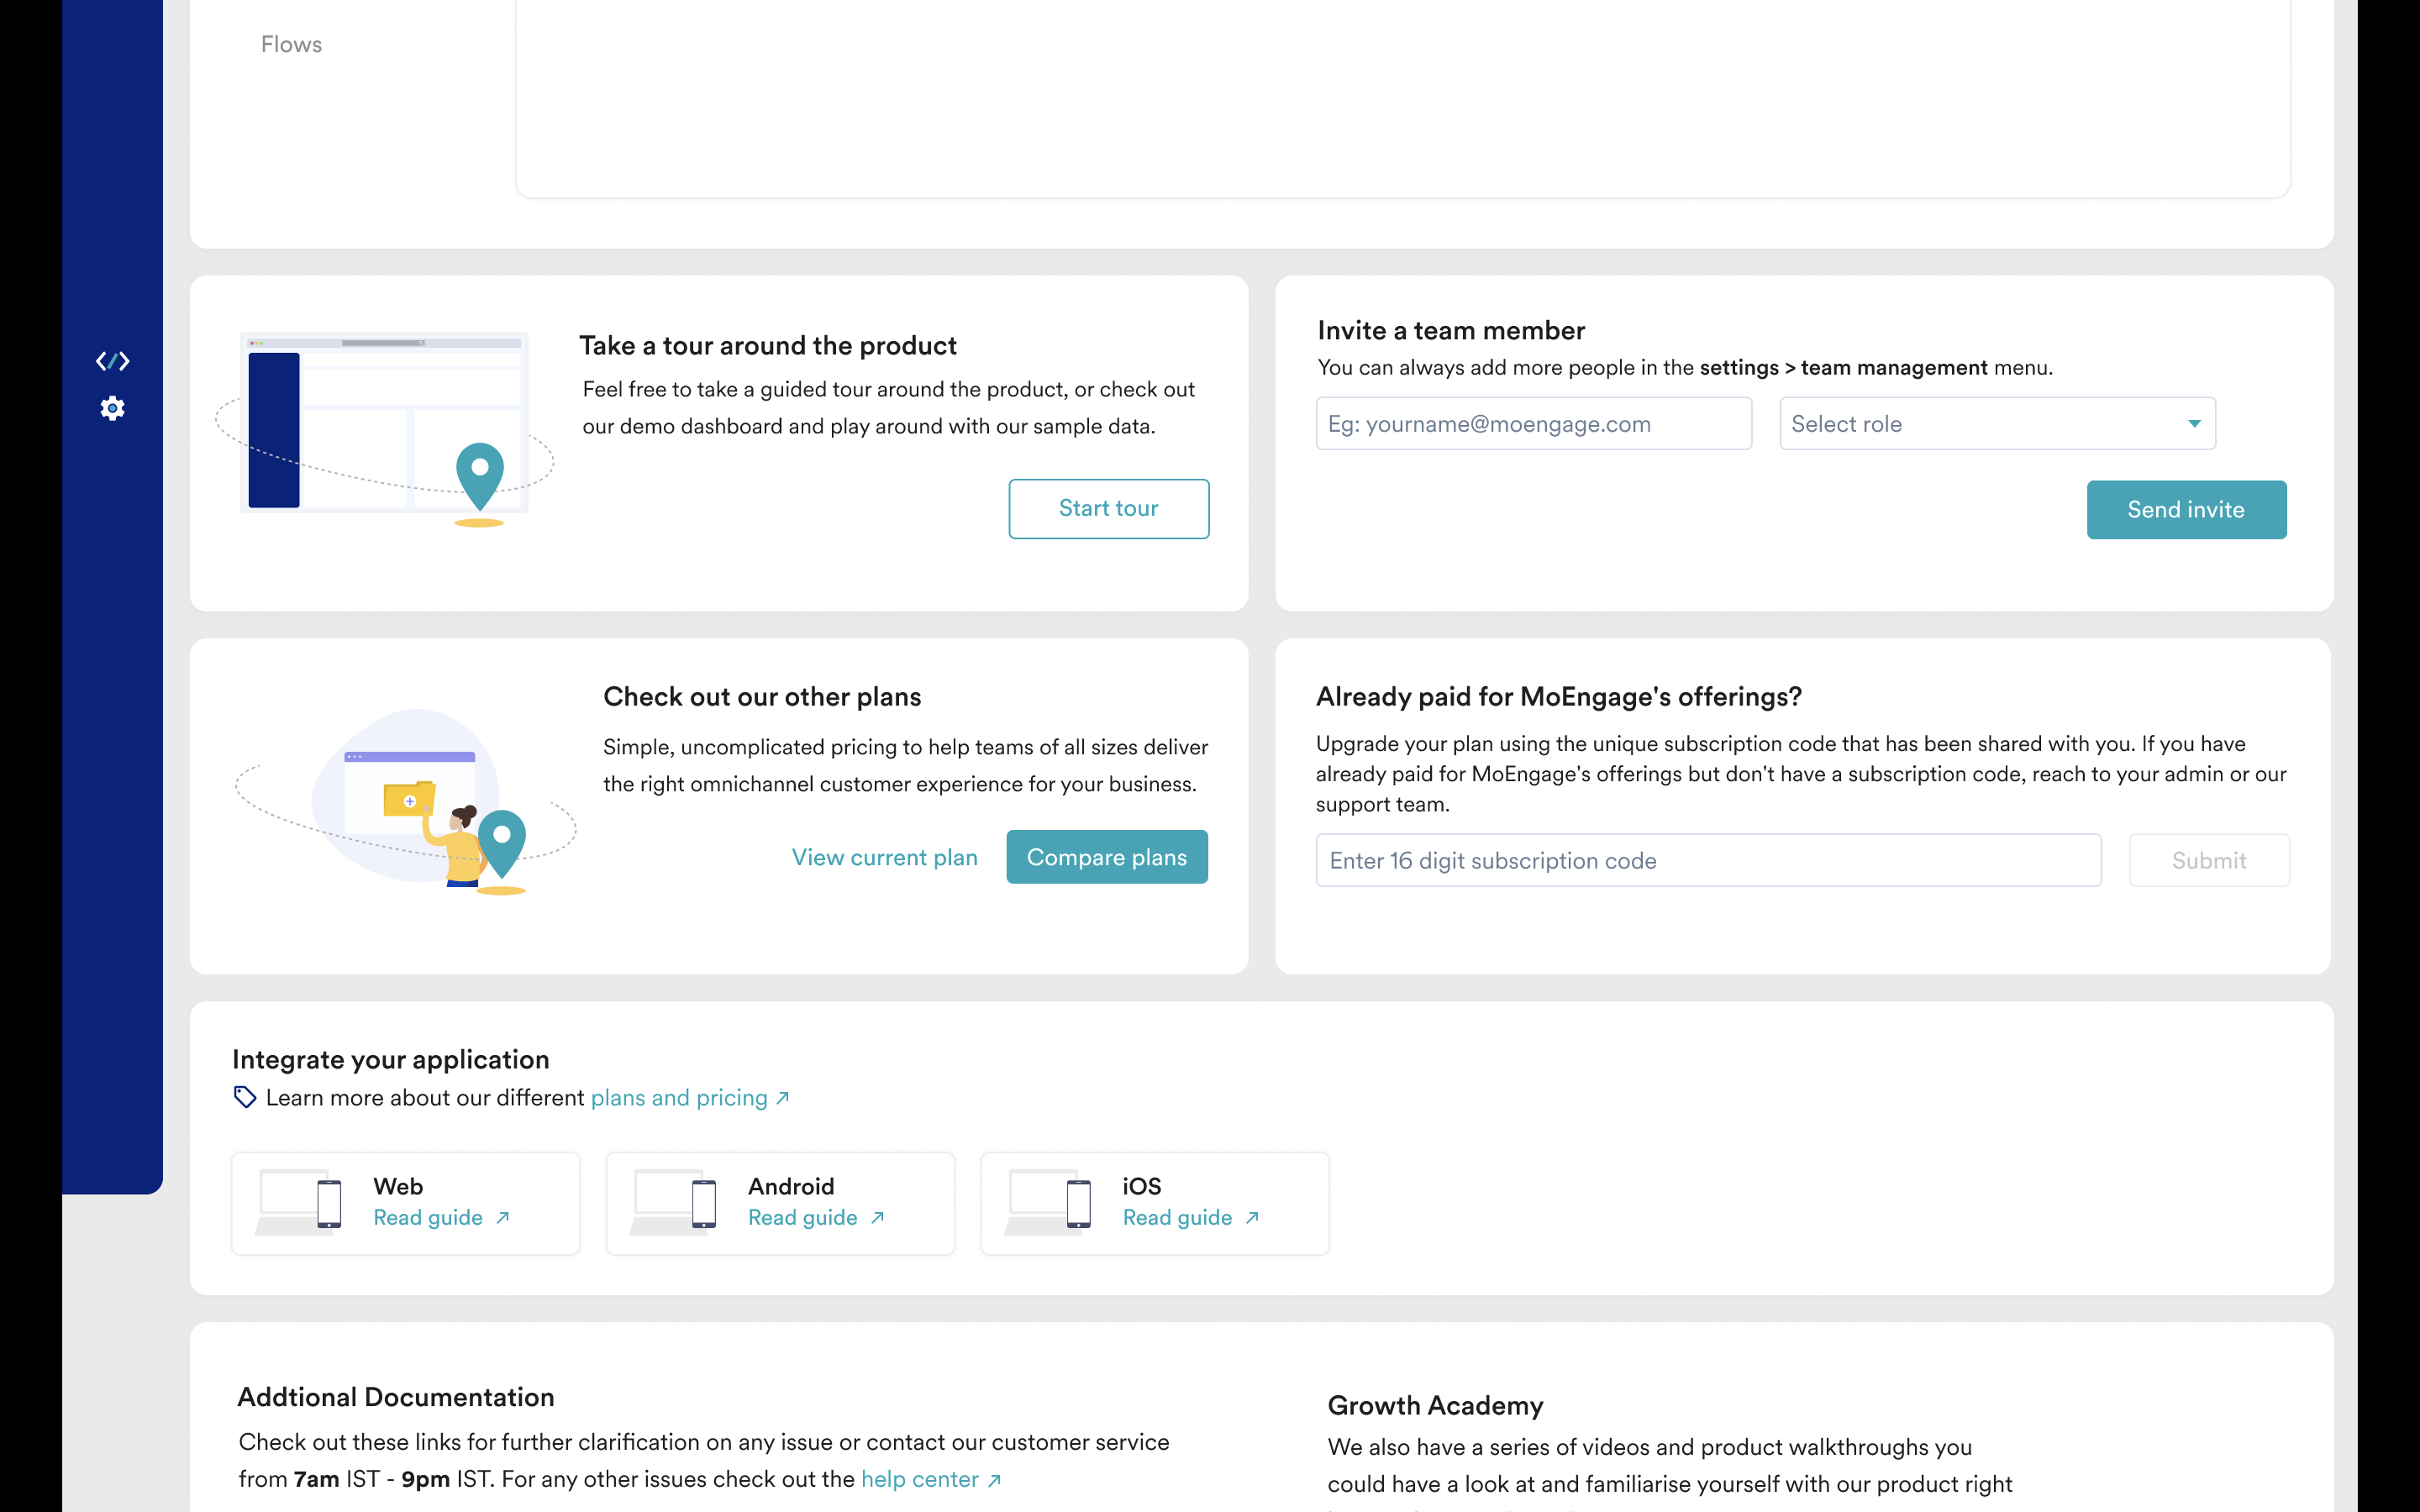Image resolution: width=2420 pixels, height=1512 pixels.
Task: Click the Android device illustration icon
Action: tap(674, 1202)
